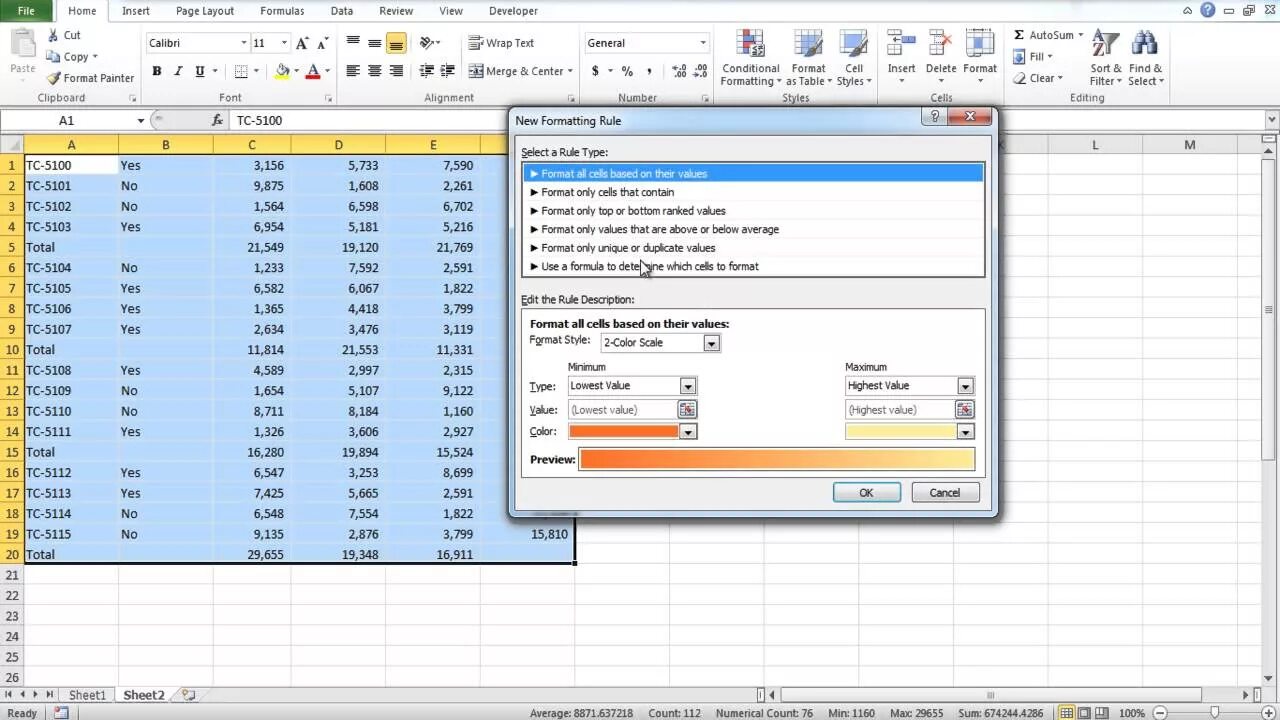Click Merge & Center
This screenshot has height=720, width=1280.
(x=516, y=71)
